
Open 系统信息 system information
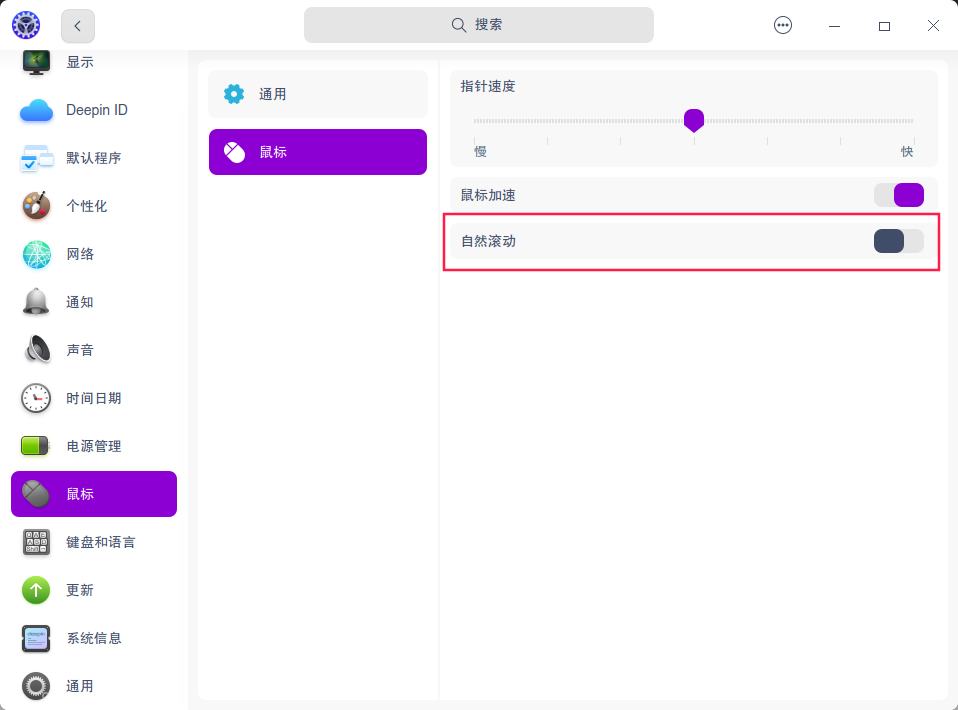click(93, 638)
